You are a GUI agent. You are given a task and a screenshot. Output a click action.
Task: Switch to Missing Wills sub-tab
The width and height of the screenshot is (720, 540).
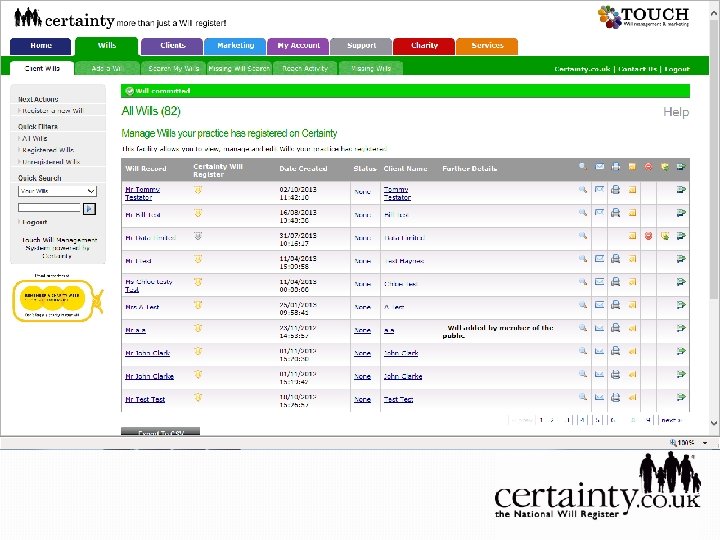point(371,68)
